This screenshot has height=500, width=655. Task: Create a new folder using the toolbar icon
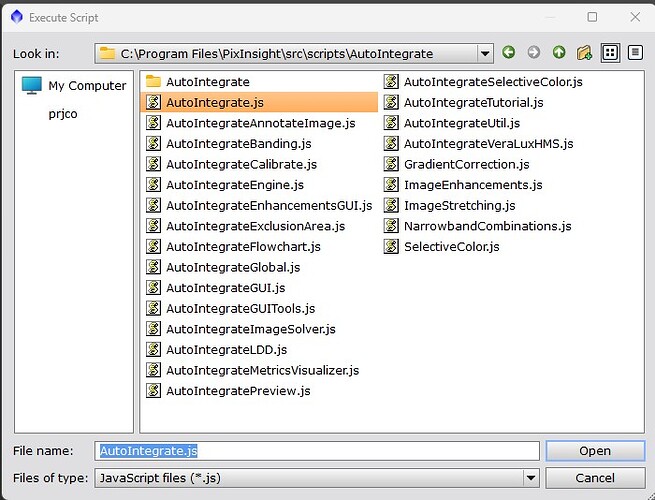click(x=584, y=53)
